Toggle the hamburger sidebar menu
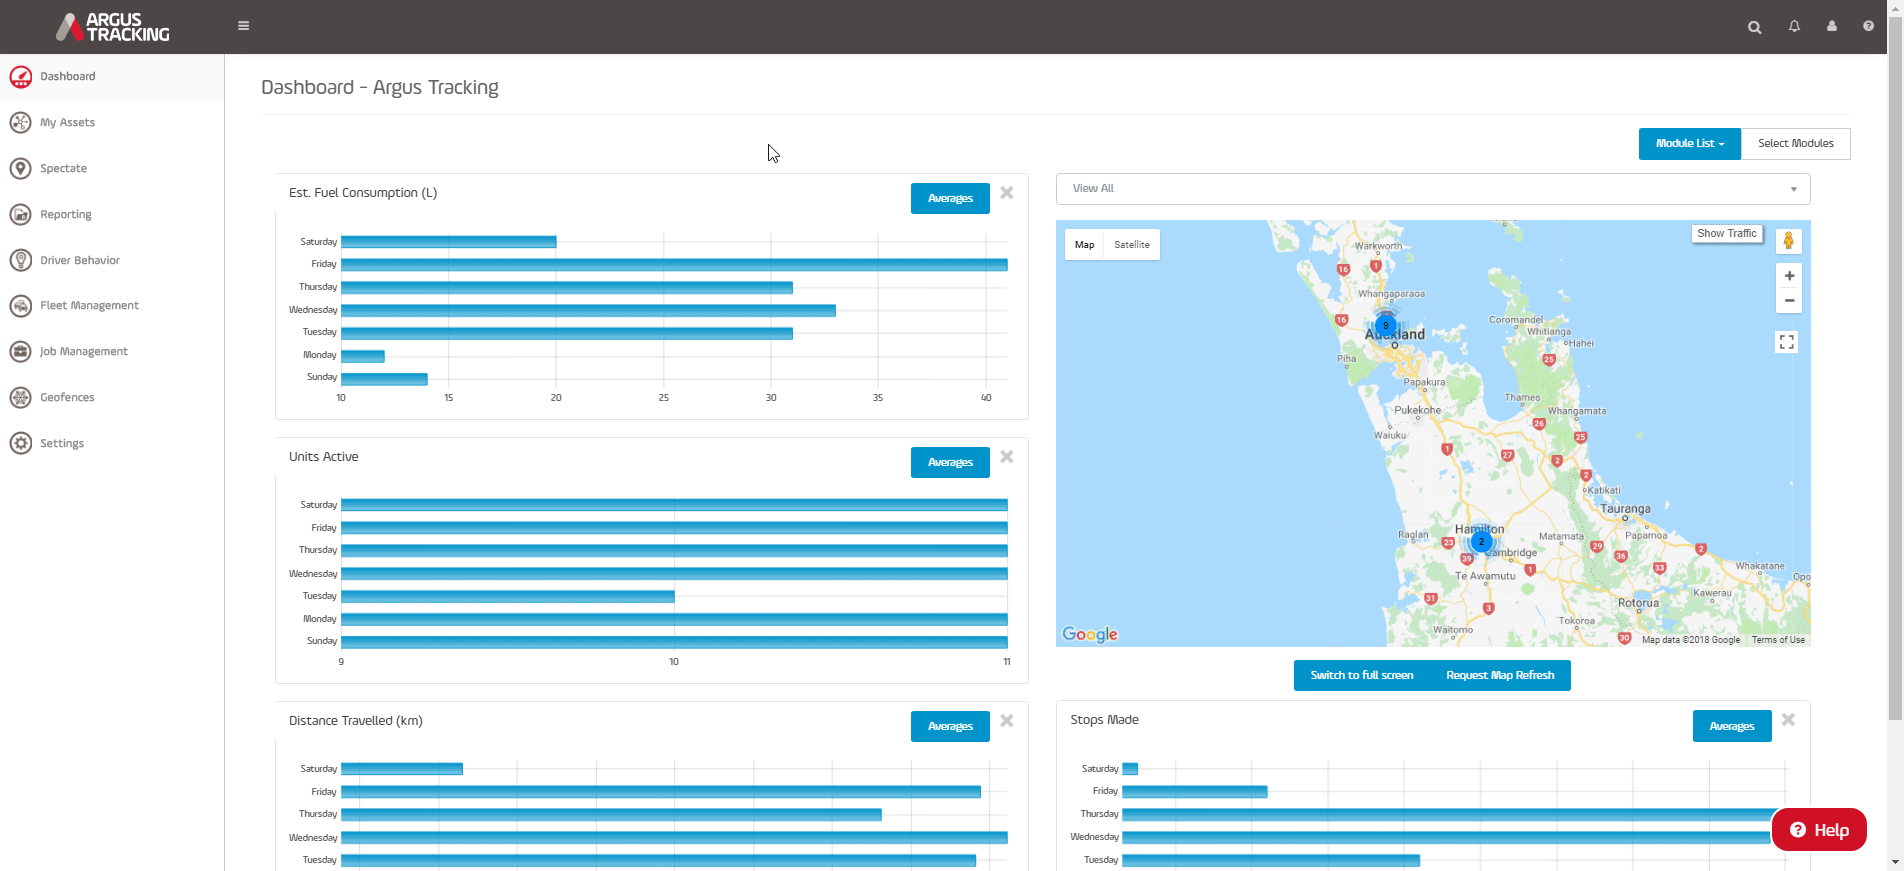This screenshot has height=871, width=1904. [x=243, y=26]
